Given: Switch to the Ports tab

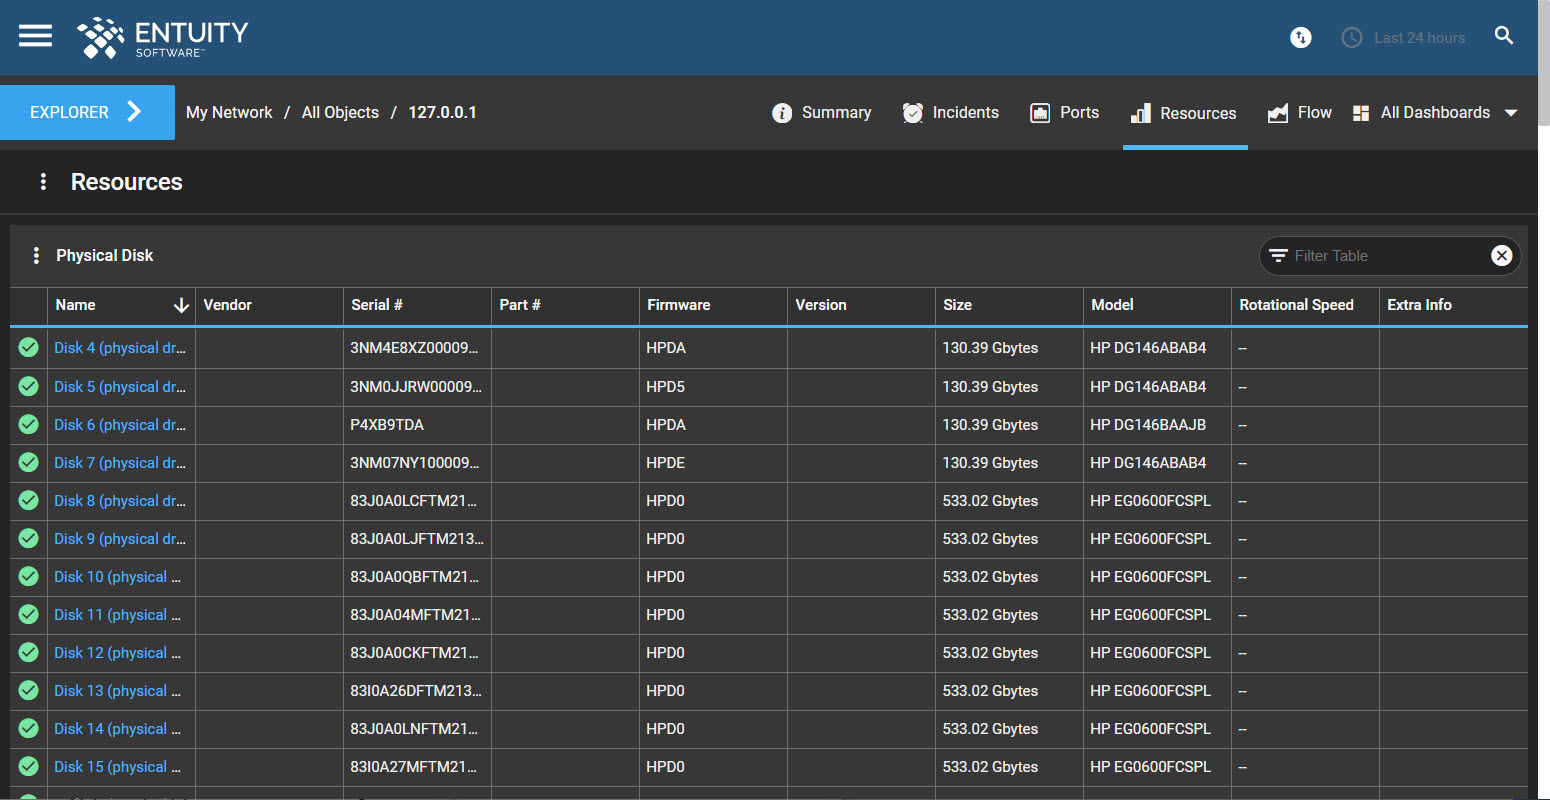Looking at the screenshot, I should [x=1064, y=113].
